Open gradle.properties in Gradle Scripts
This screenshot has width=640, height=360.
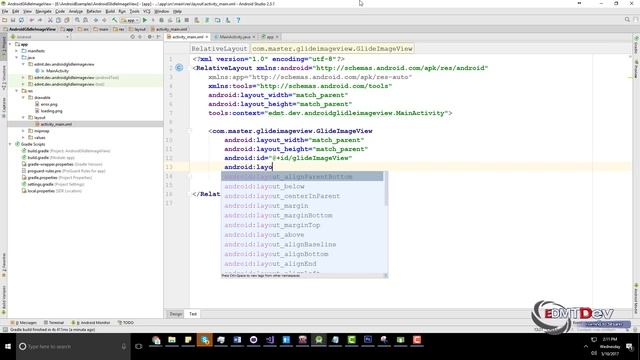[x=42, y=178]
